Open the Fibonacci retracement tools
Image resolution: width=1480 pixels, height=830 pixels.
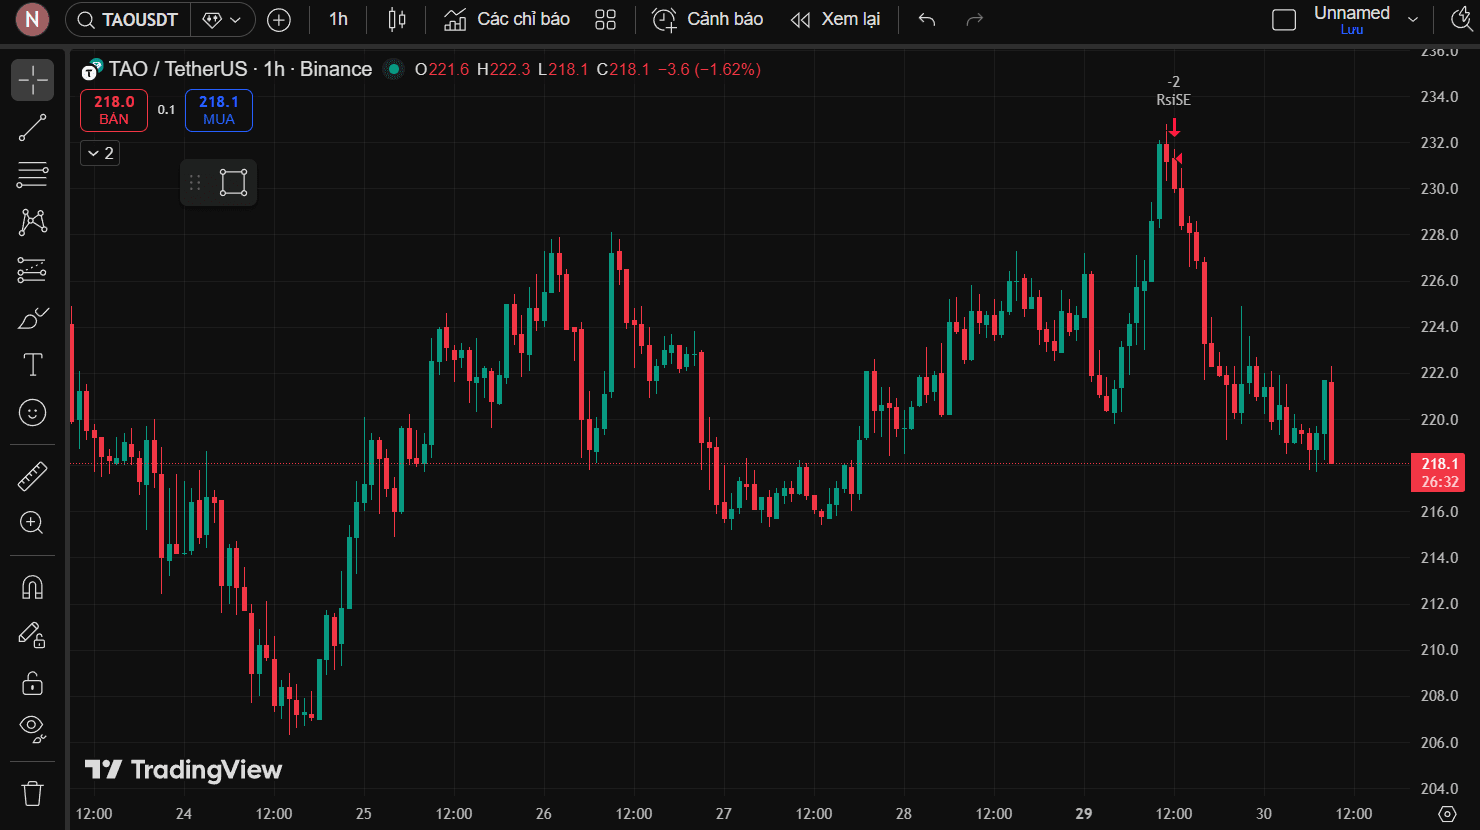coord(32,175)
